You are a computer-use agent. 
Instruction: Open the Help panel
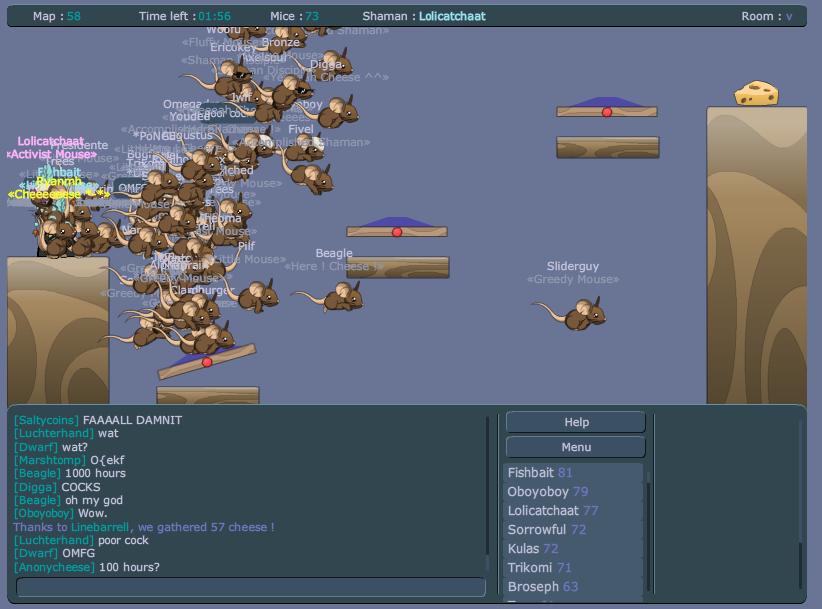click(x=576, y=422)
